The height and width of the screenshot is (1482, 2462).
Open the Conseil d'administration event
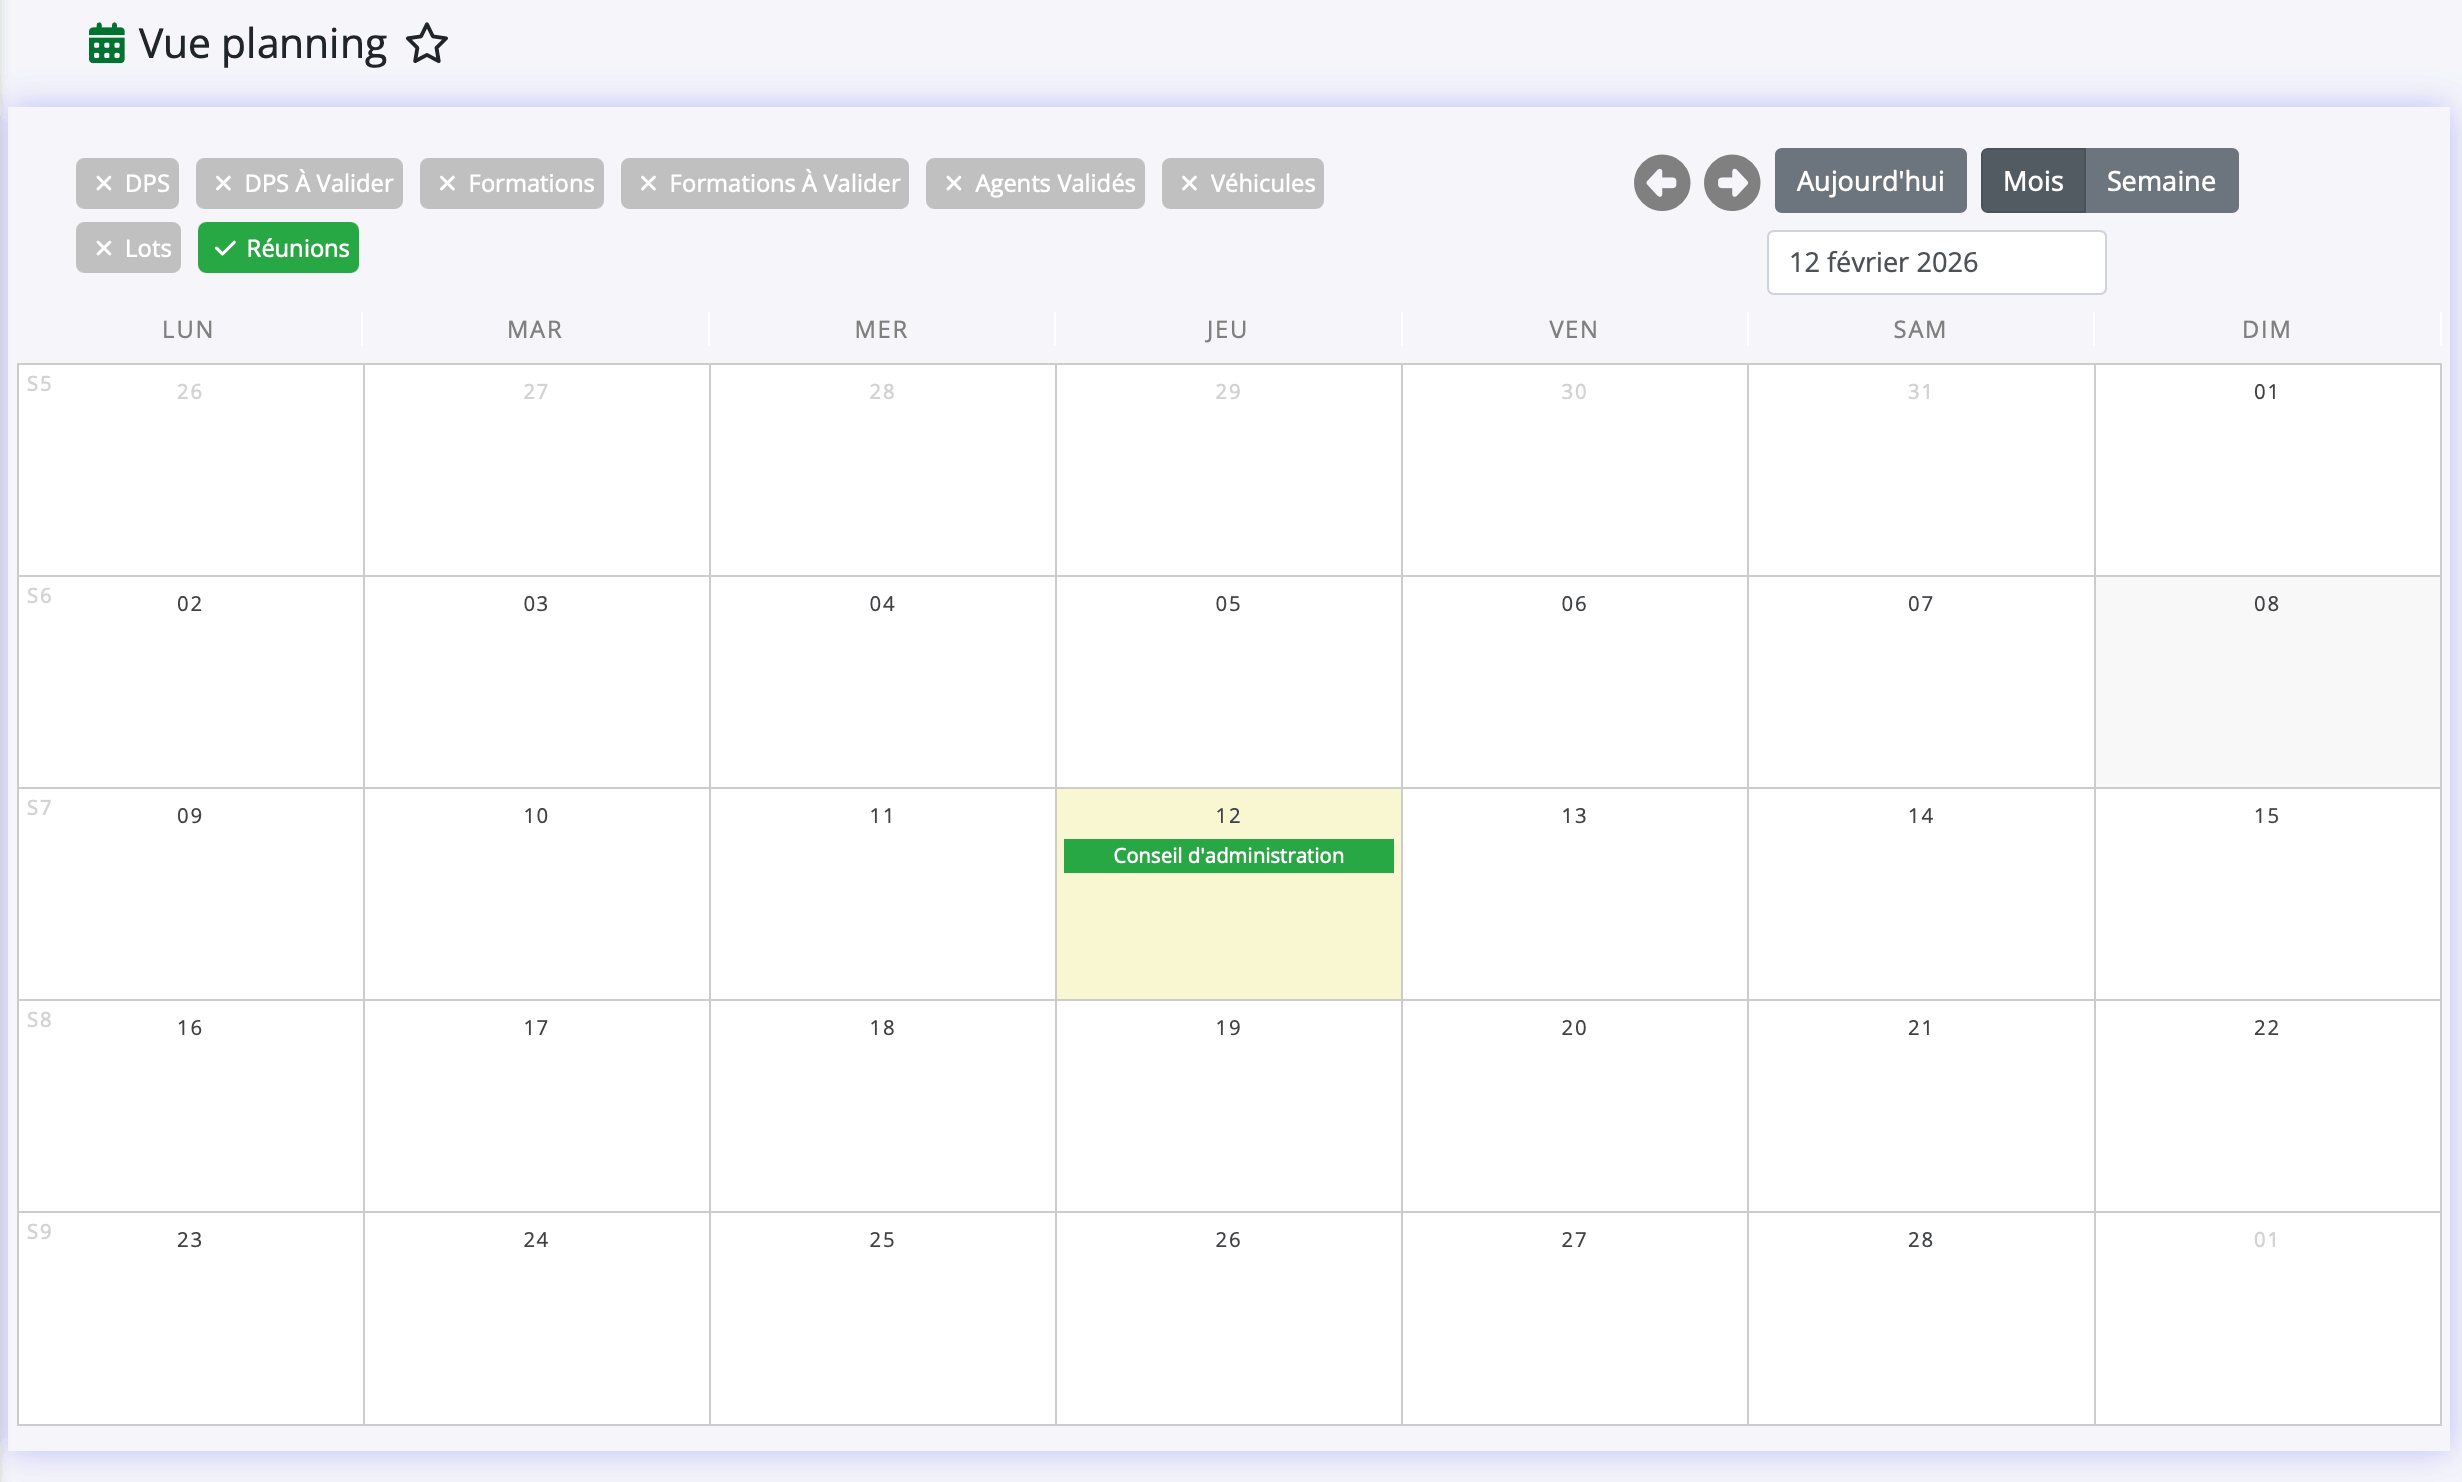tap(1228, 856)
